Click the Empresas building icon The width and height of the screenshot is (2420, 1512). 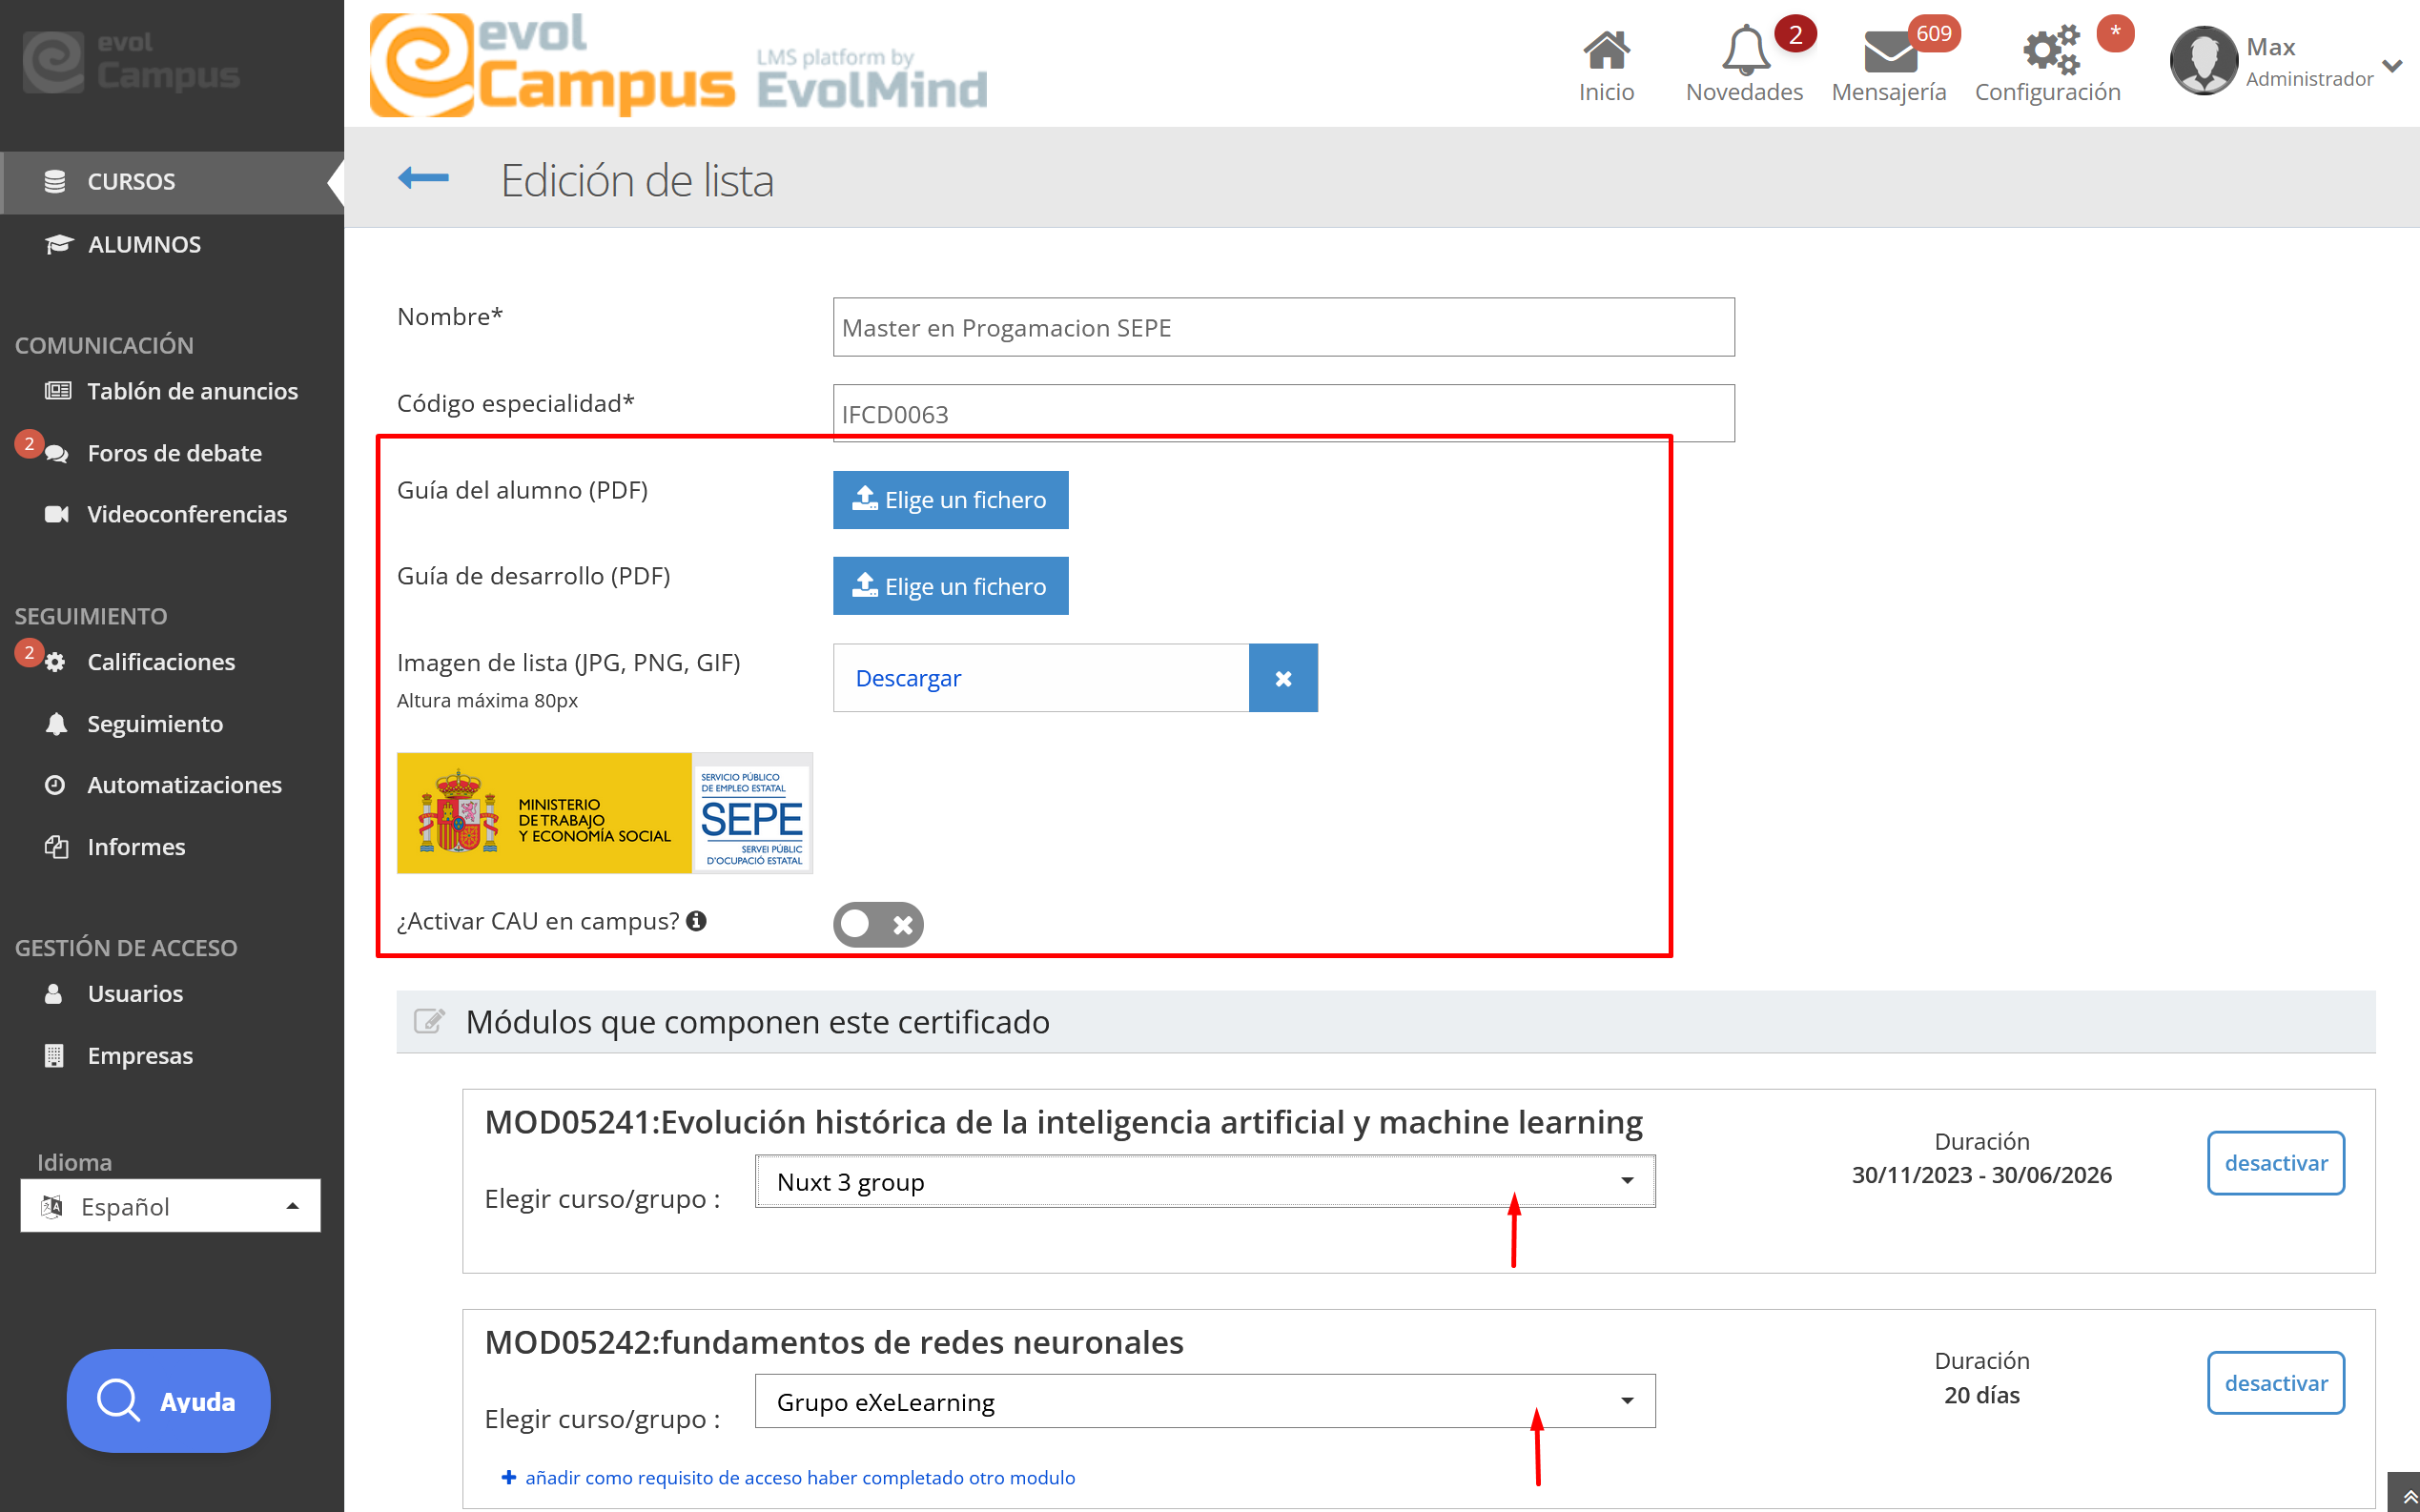point(55,1056)
